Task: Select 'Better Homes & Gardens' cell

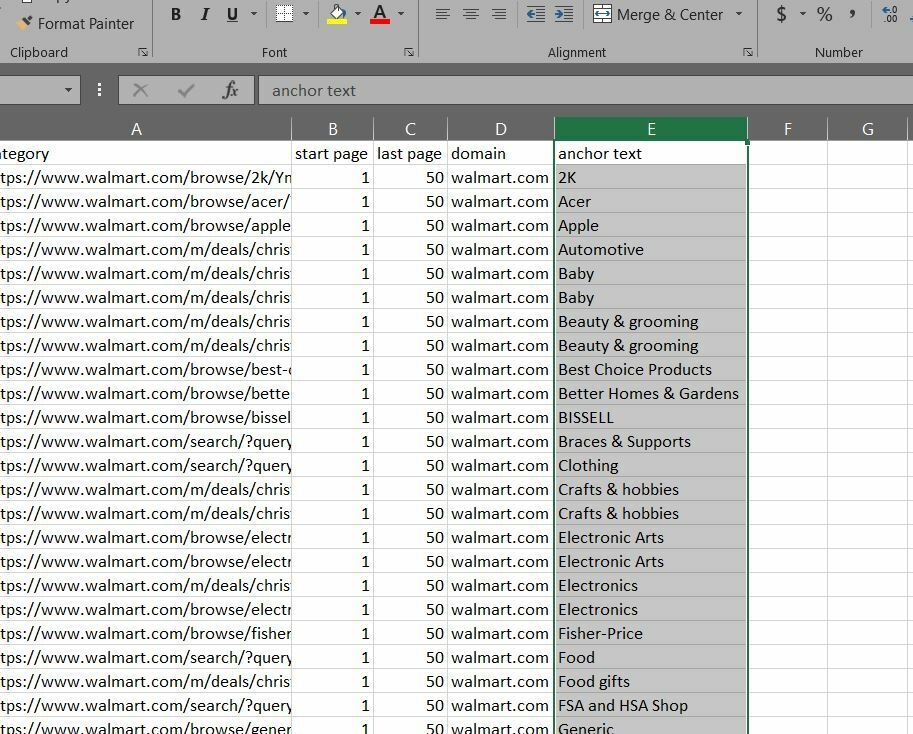Action: click(x=651, y=393)
